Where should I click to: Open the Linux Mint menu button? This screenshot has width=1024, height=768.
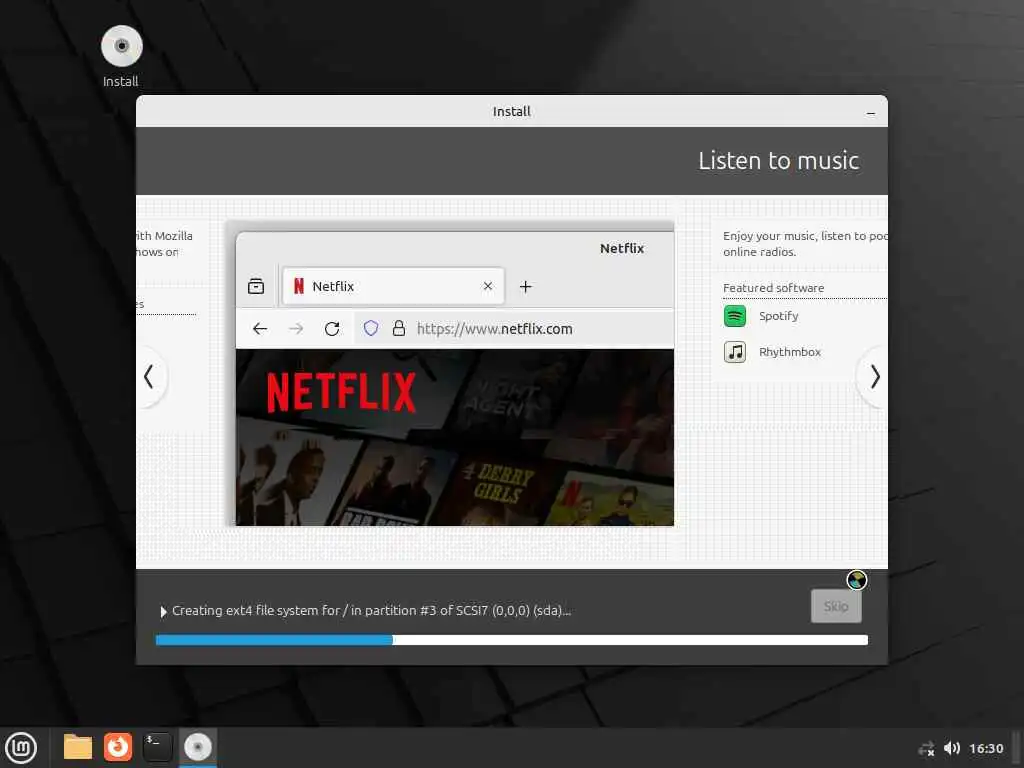(x=21, y=748)
